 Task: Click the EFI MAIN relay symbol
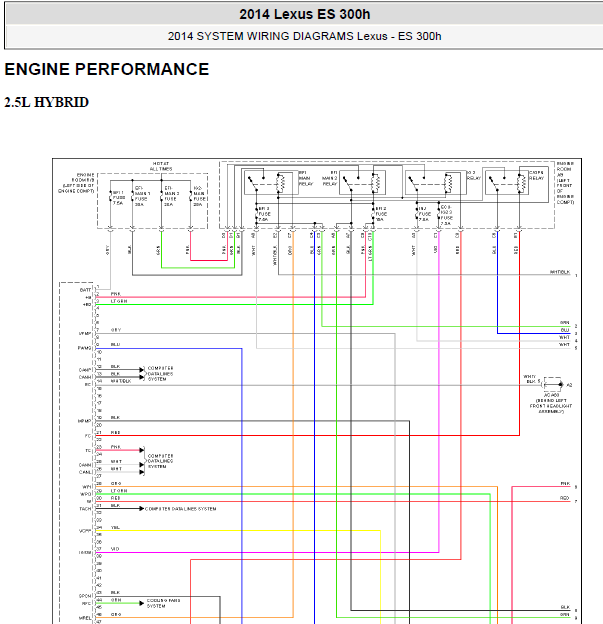tap(271, 183)
